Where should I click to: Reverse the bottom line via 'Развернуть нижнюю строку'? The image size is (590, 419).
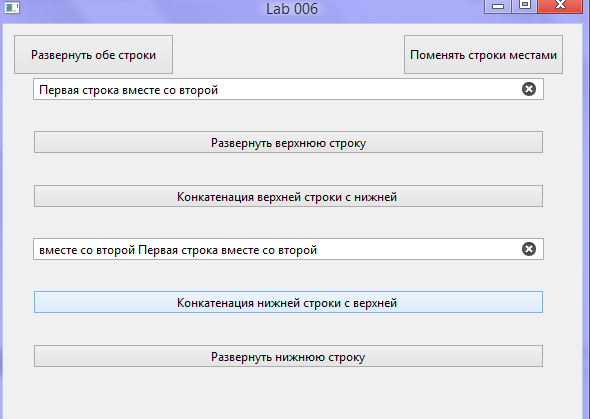click(288, 356)
